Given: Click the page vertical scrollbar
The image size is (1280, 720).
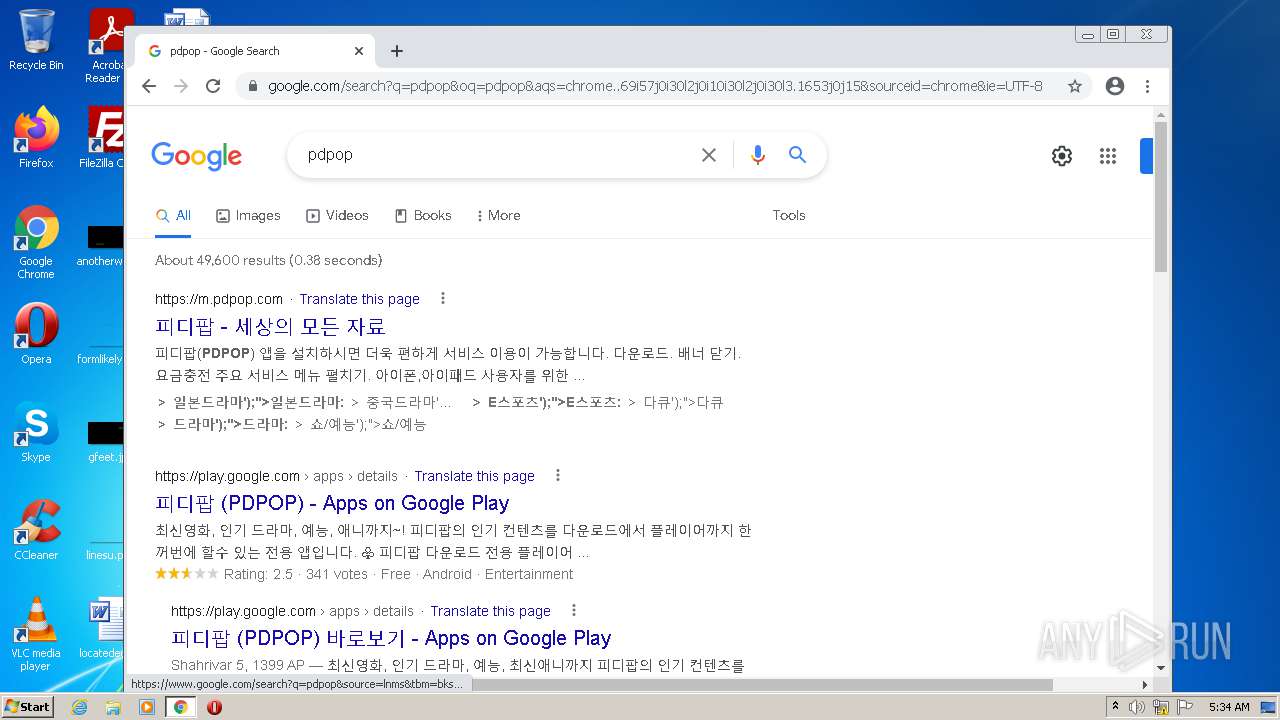Looking at the screenshot, I should tap(1160, 196).
